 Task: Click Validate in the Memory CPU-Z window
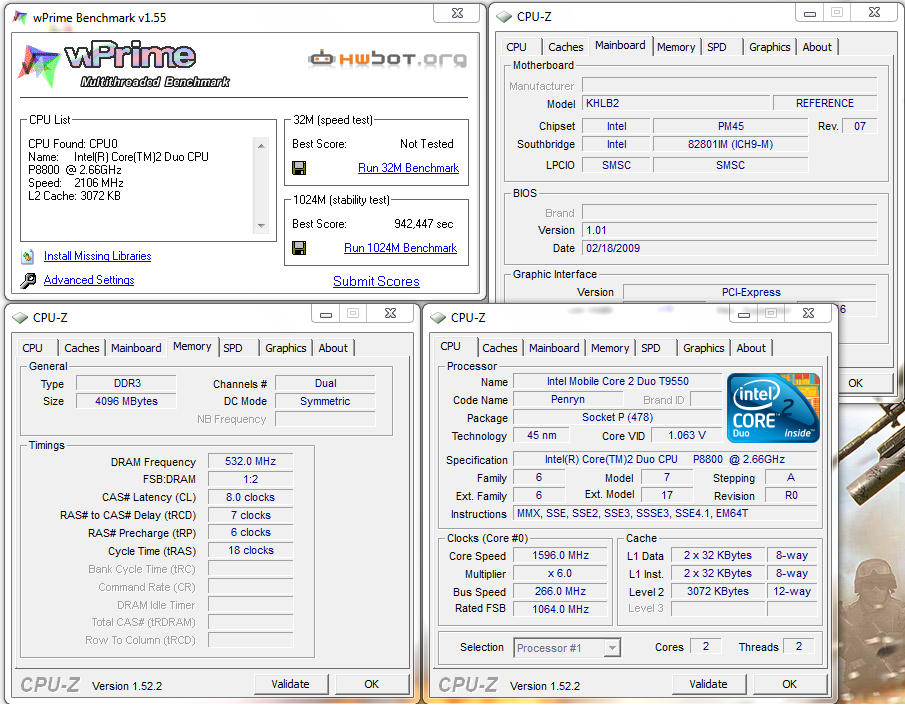click(291, 684)
